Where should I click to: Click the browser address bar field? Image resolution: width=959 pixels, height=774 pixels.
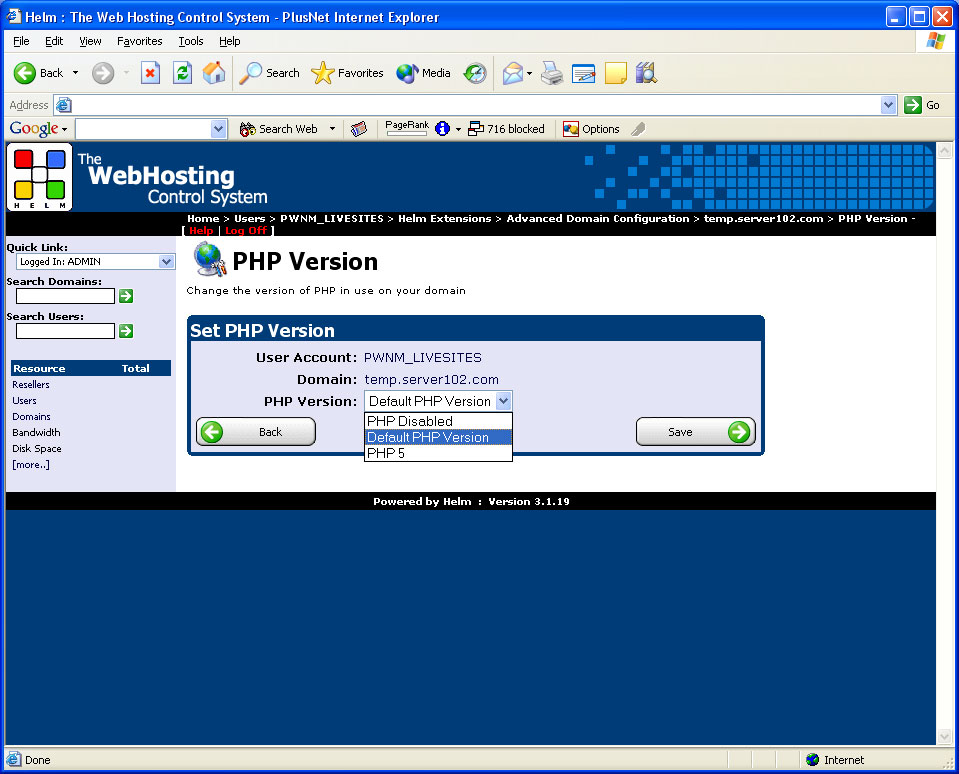(x=475, y=105)
